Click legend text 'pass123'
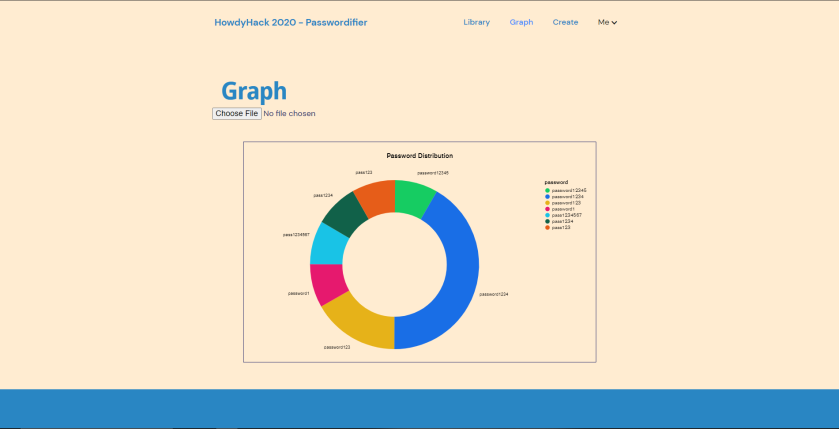 [x=561, y=227]
